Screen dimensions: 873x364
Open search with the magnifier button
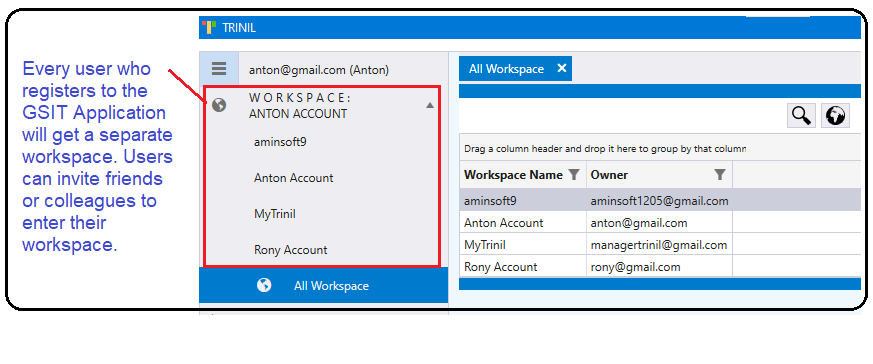click(801, 116)
